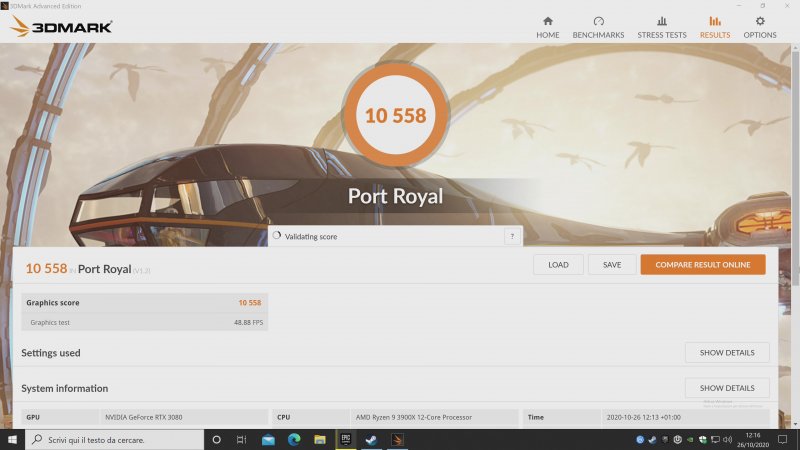This screenshot has width=800, height=450.
Task: Open Cortana circle icon on taskbar
Action: pyautogui.click(x=216, y=439)
